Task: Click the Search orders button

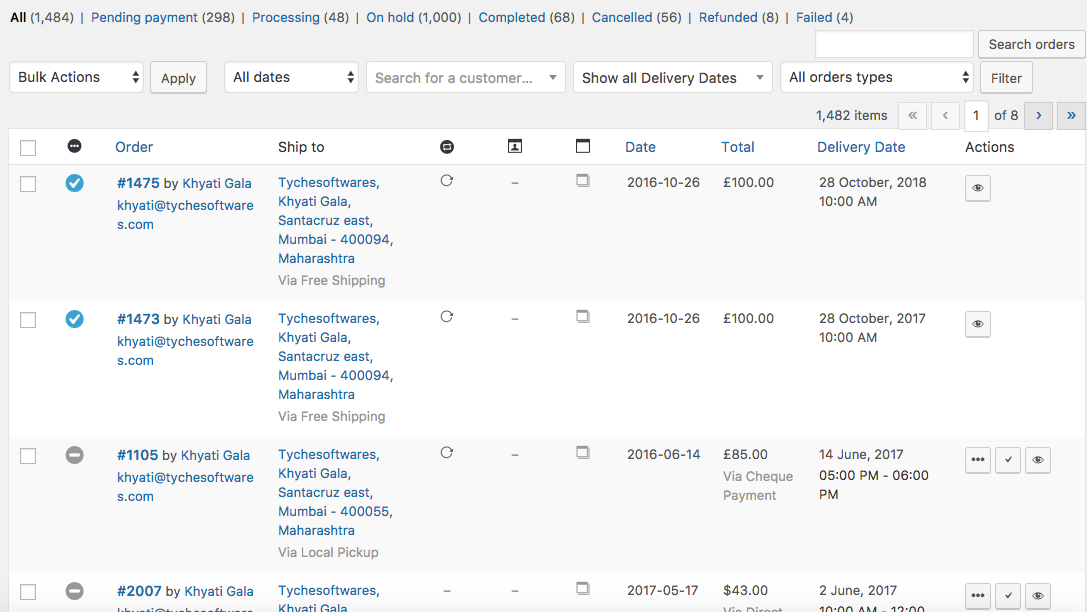Action: tap(1032, 44)
